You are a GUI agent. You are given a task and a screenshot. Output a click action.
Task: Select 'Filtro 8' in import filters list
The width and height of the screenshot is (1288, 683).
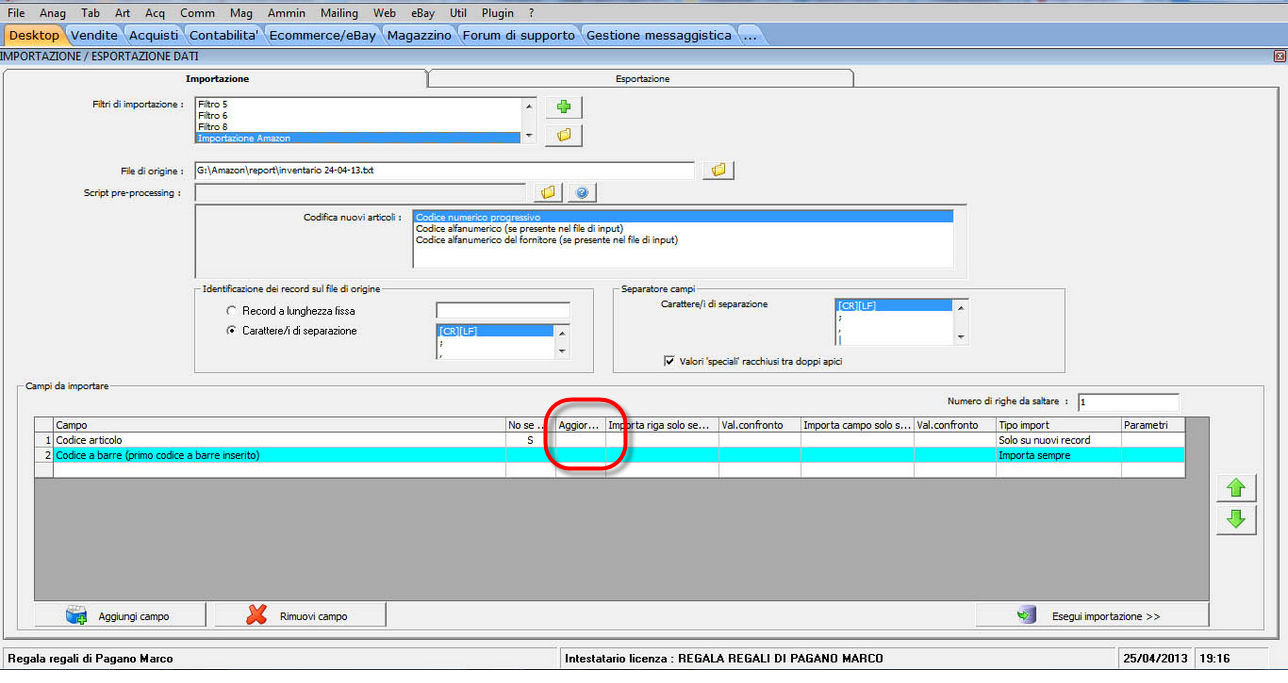tap(358, 127)
